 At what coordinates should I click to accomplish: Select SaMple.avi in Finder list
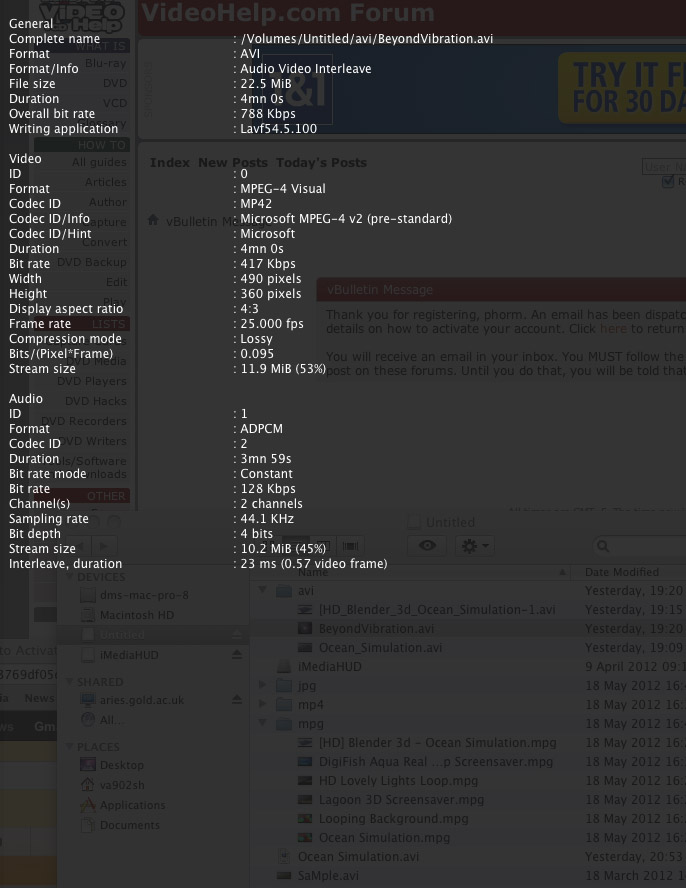point(328,876)
